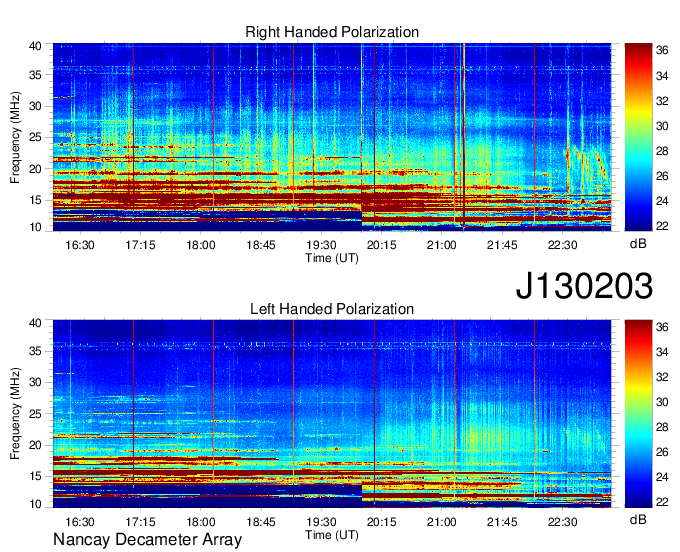Click 16:30 tick on Left Handed time axis

click(x=80, y=522)
